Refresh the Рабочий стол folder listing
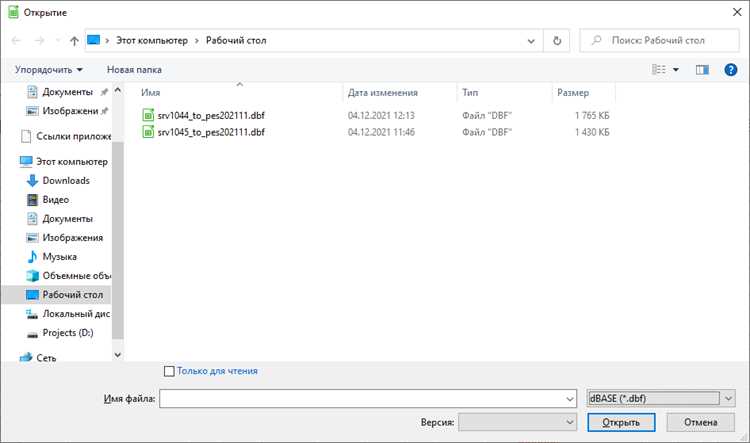The image size is (750, 443). coord(557,41)
